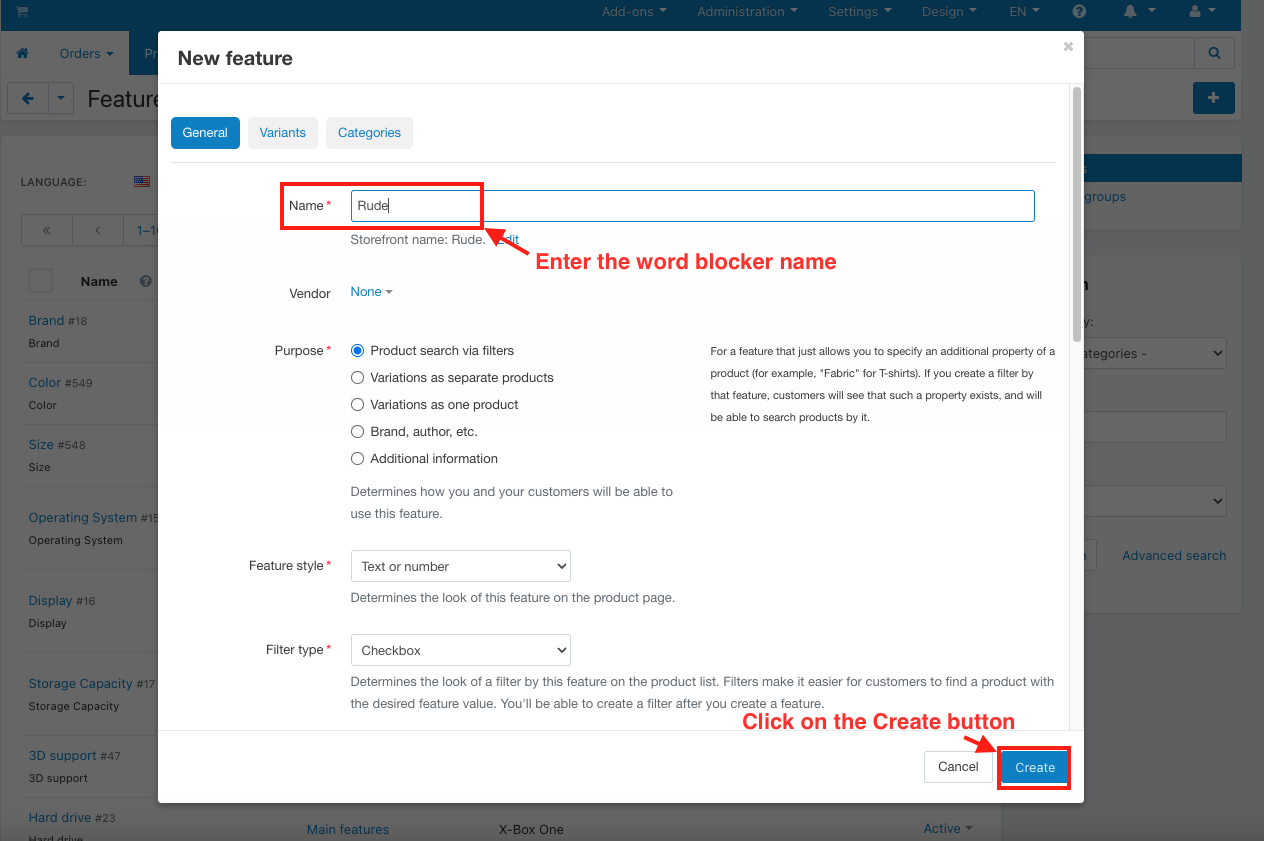Screen dimensions: 1264x841
Task: Open the Filter type dropdown
Action: click(460, 650)
